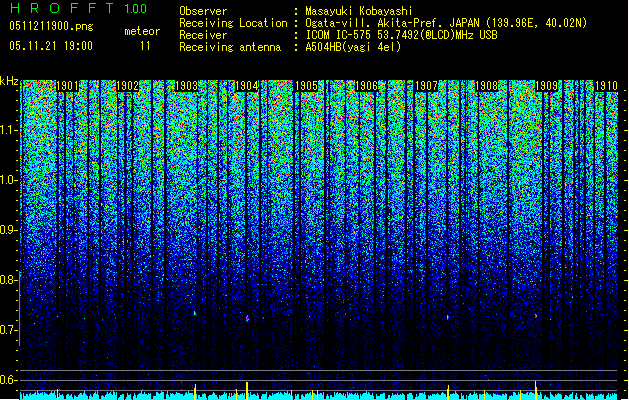629x400 pixels.
Task: Click the 0.6 frequency axis label
Action: click(8, 380)
